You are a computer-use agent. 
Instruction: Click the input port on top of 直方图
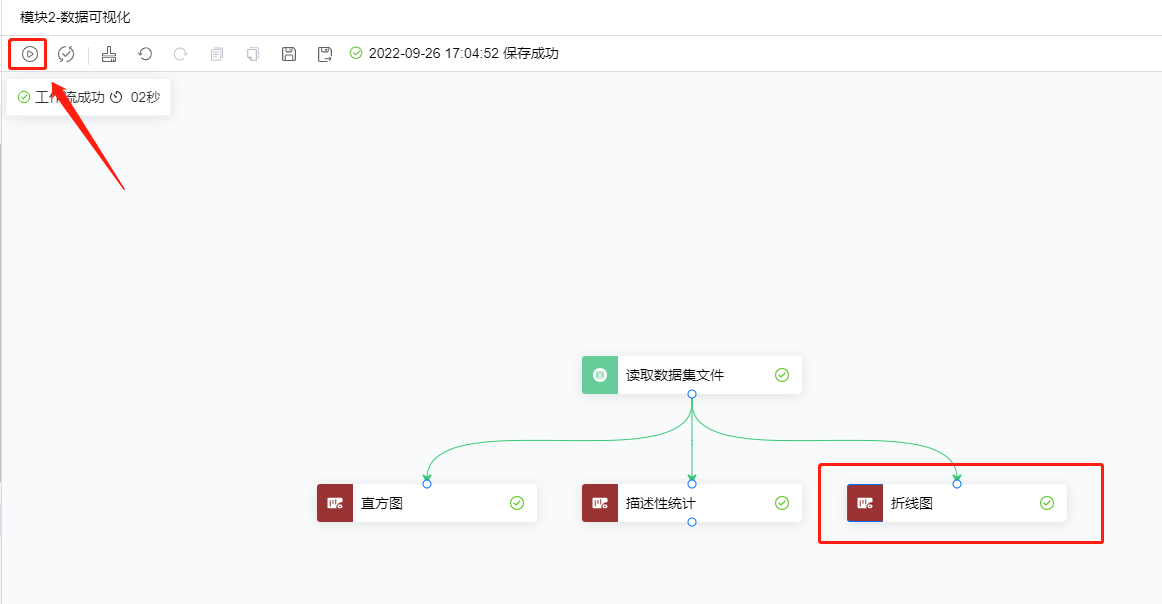tap(427, 484)
